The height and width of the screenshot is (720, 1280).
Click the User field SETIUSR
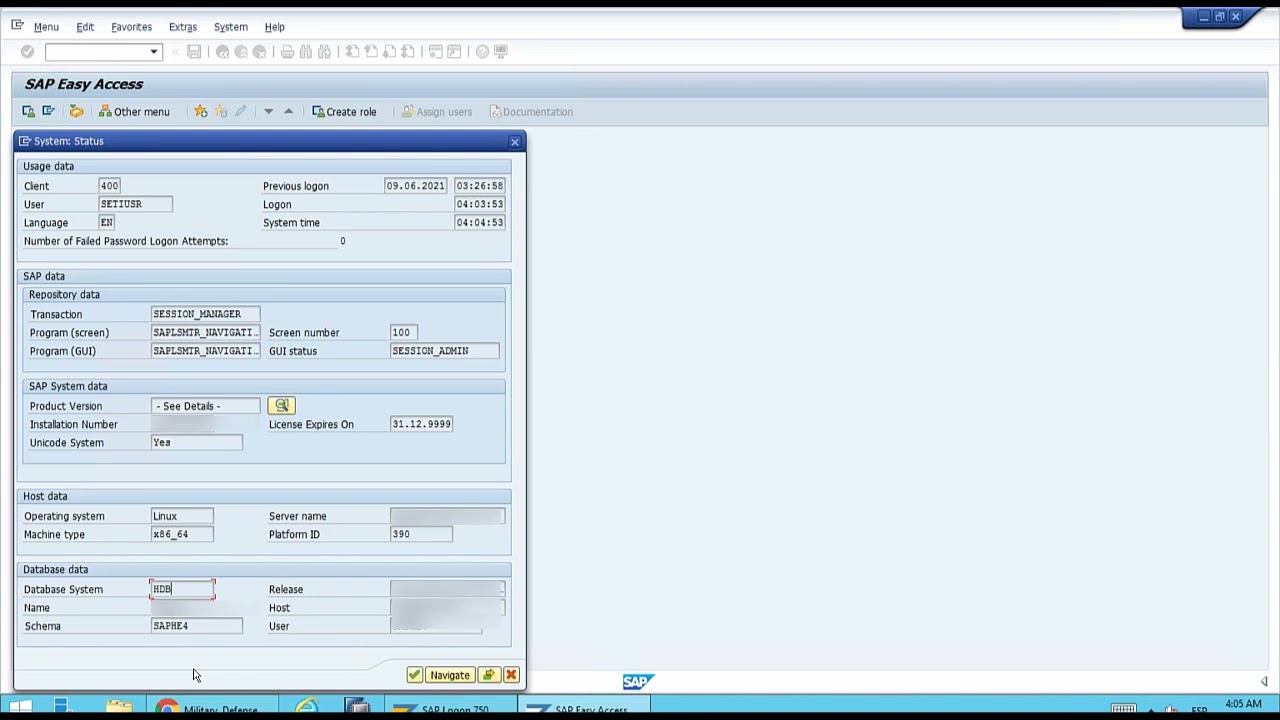tap(135, 204)
